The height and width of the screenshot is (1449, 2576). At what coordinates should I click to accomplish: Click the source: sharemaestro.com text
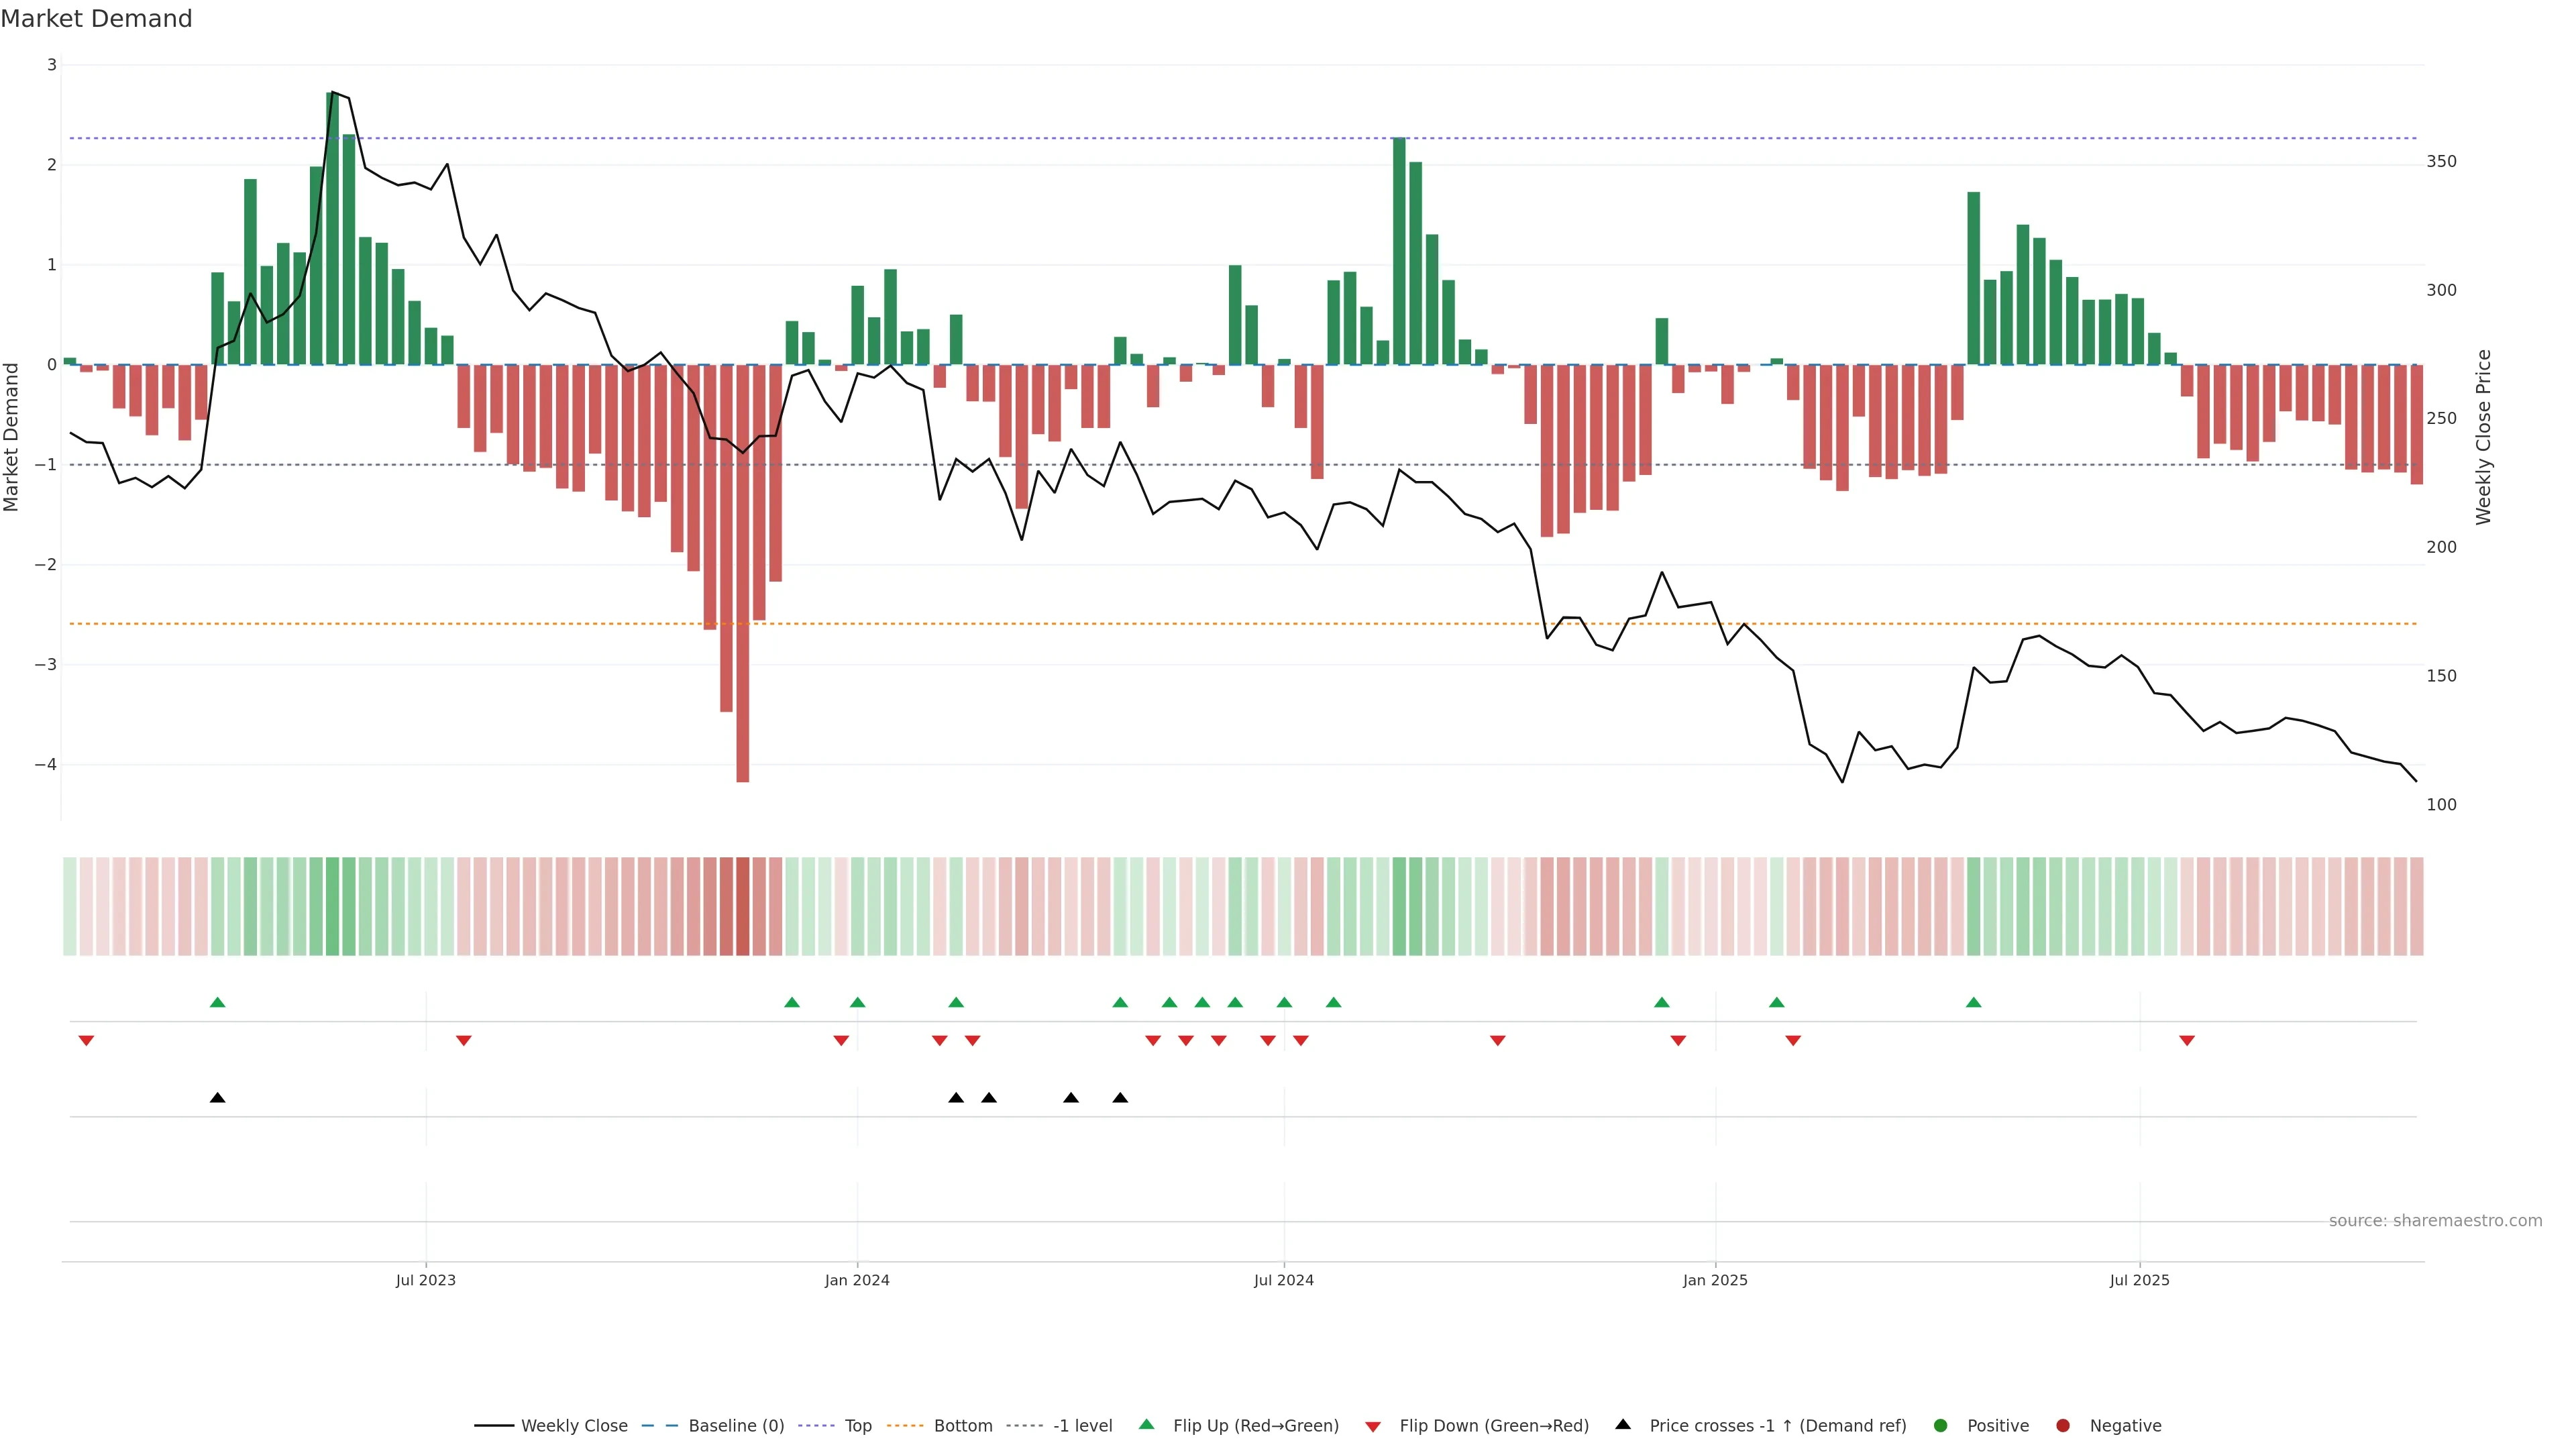2435,1221
